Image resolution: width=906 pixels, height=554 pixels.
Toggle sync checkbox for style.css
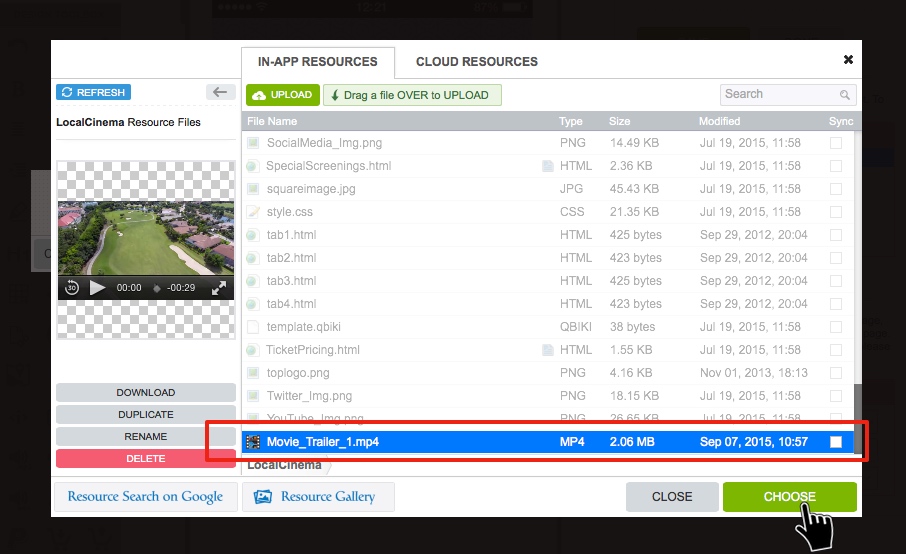tap(836, 212)
